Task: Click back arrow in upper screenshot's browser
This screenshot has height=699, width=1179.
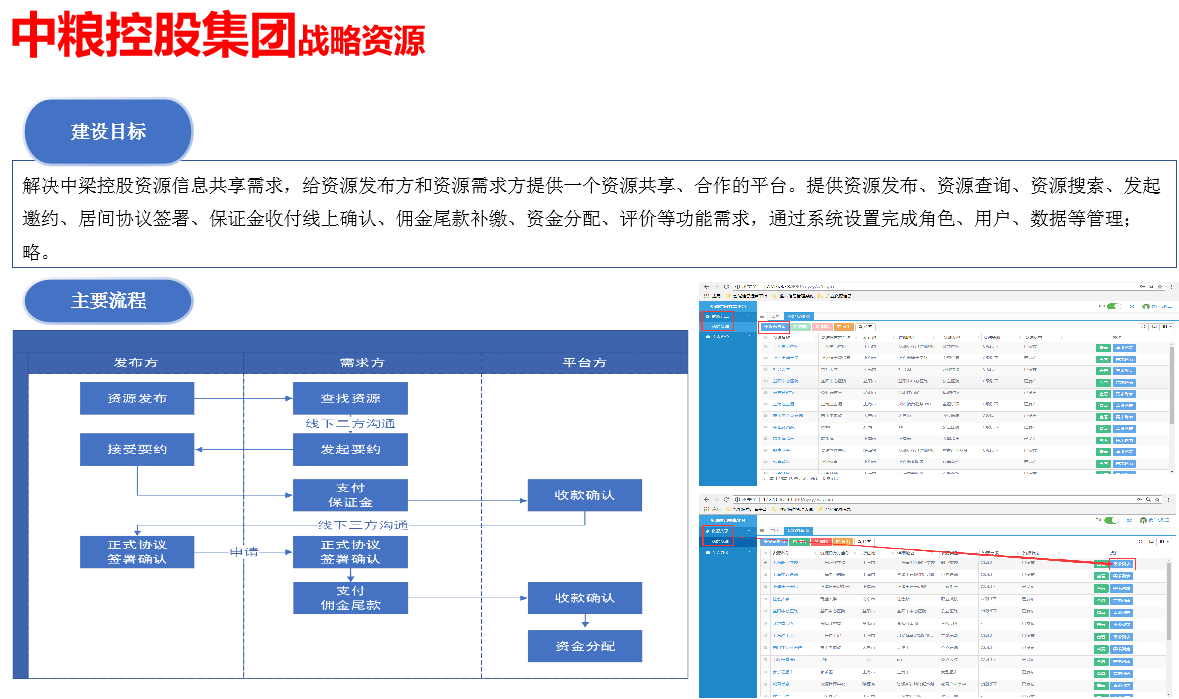Action: point(706,287)
